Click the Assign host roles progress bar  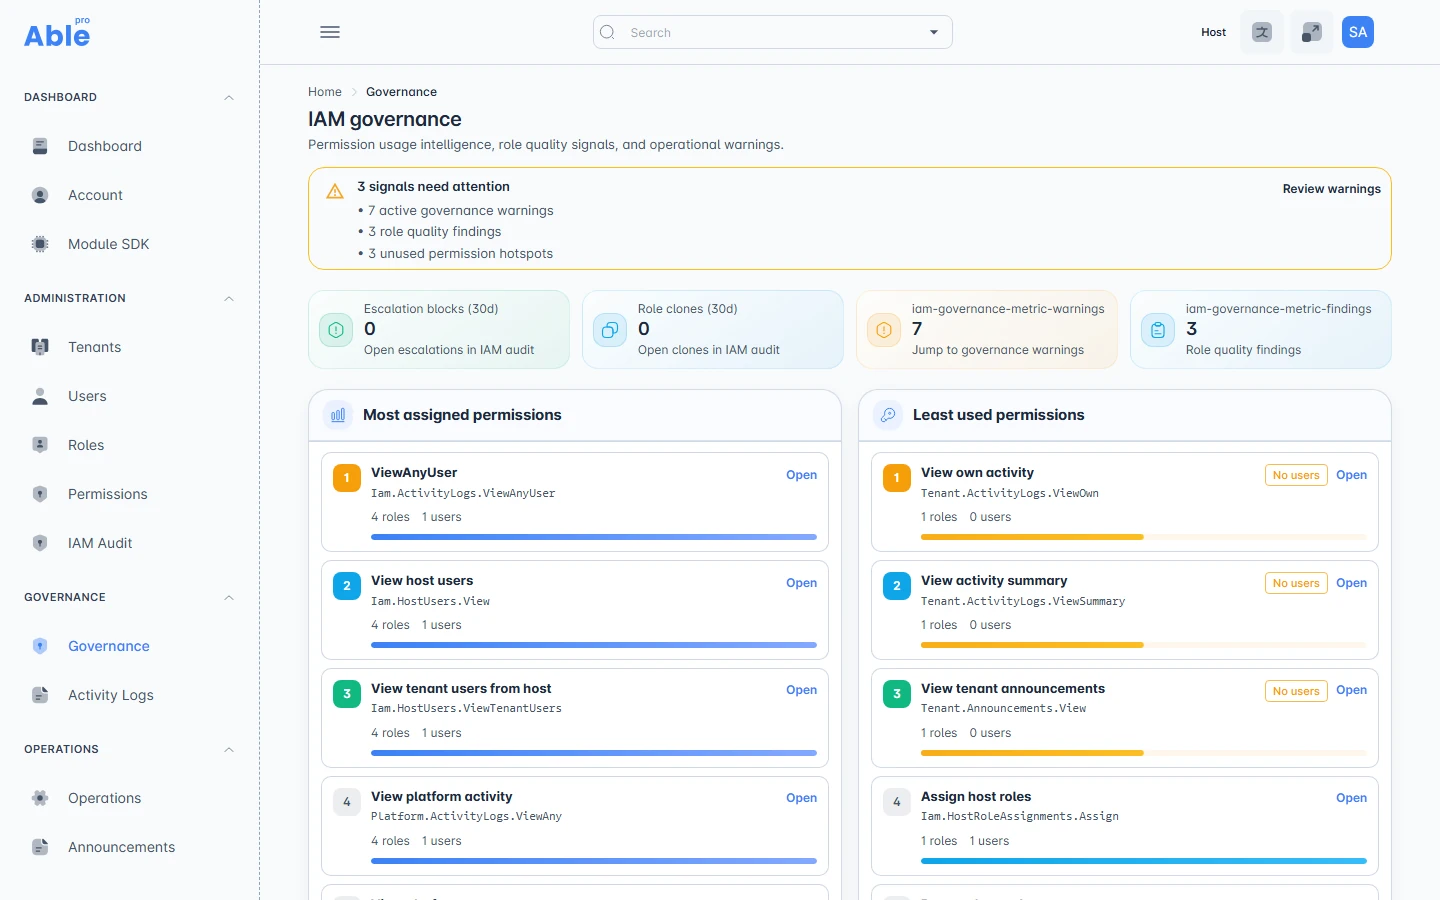pyautogui.click(x=1144, y=861)
